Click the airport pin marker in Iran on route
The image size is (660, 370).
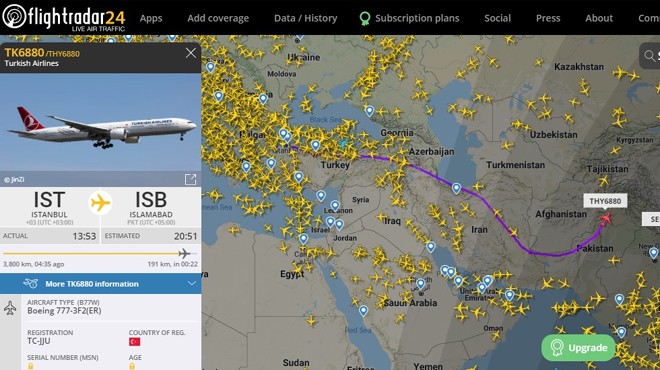(x=456, y=189)
